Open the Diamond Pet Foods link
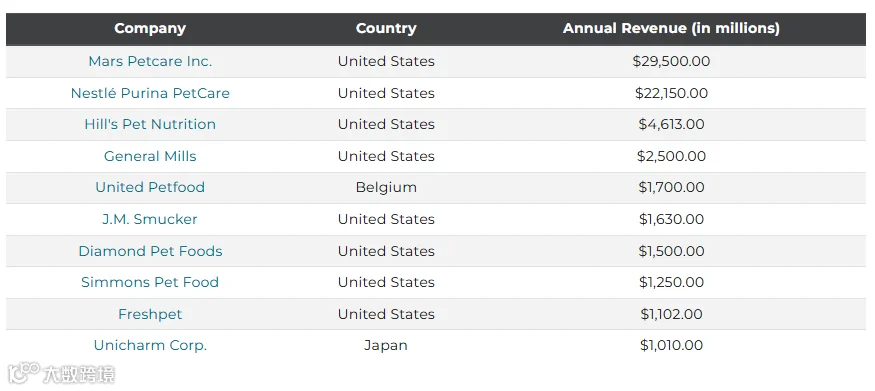The height and width of the screenshot is (391, 875). (x=150, y=251)
